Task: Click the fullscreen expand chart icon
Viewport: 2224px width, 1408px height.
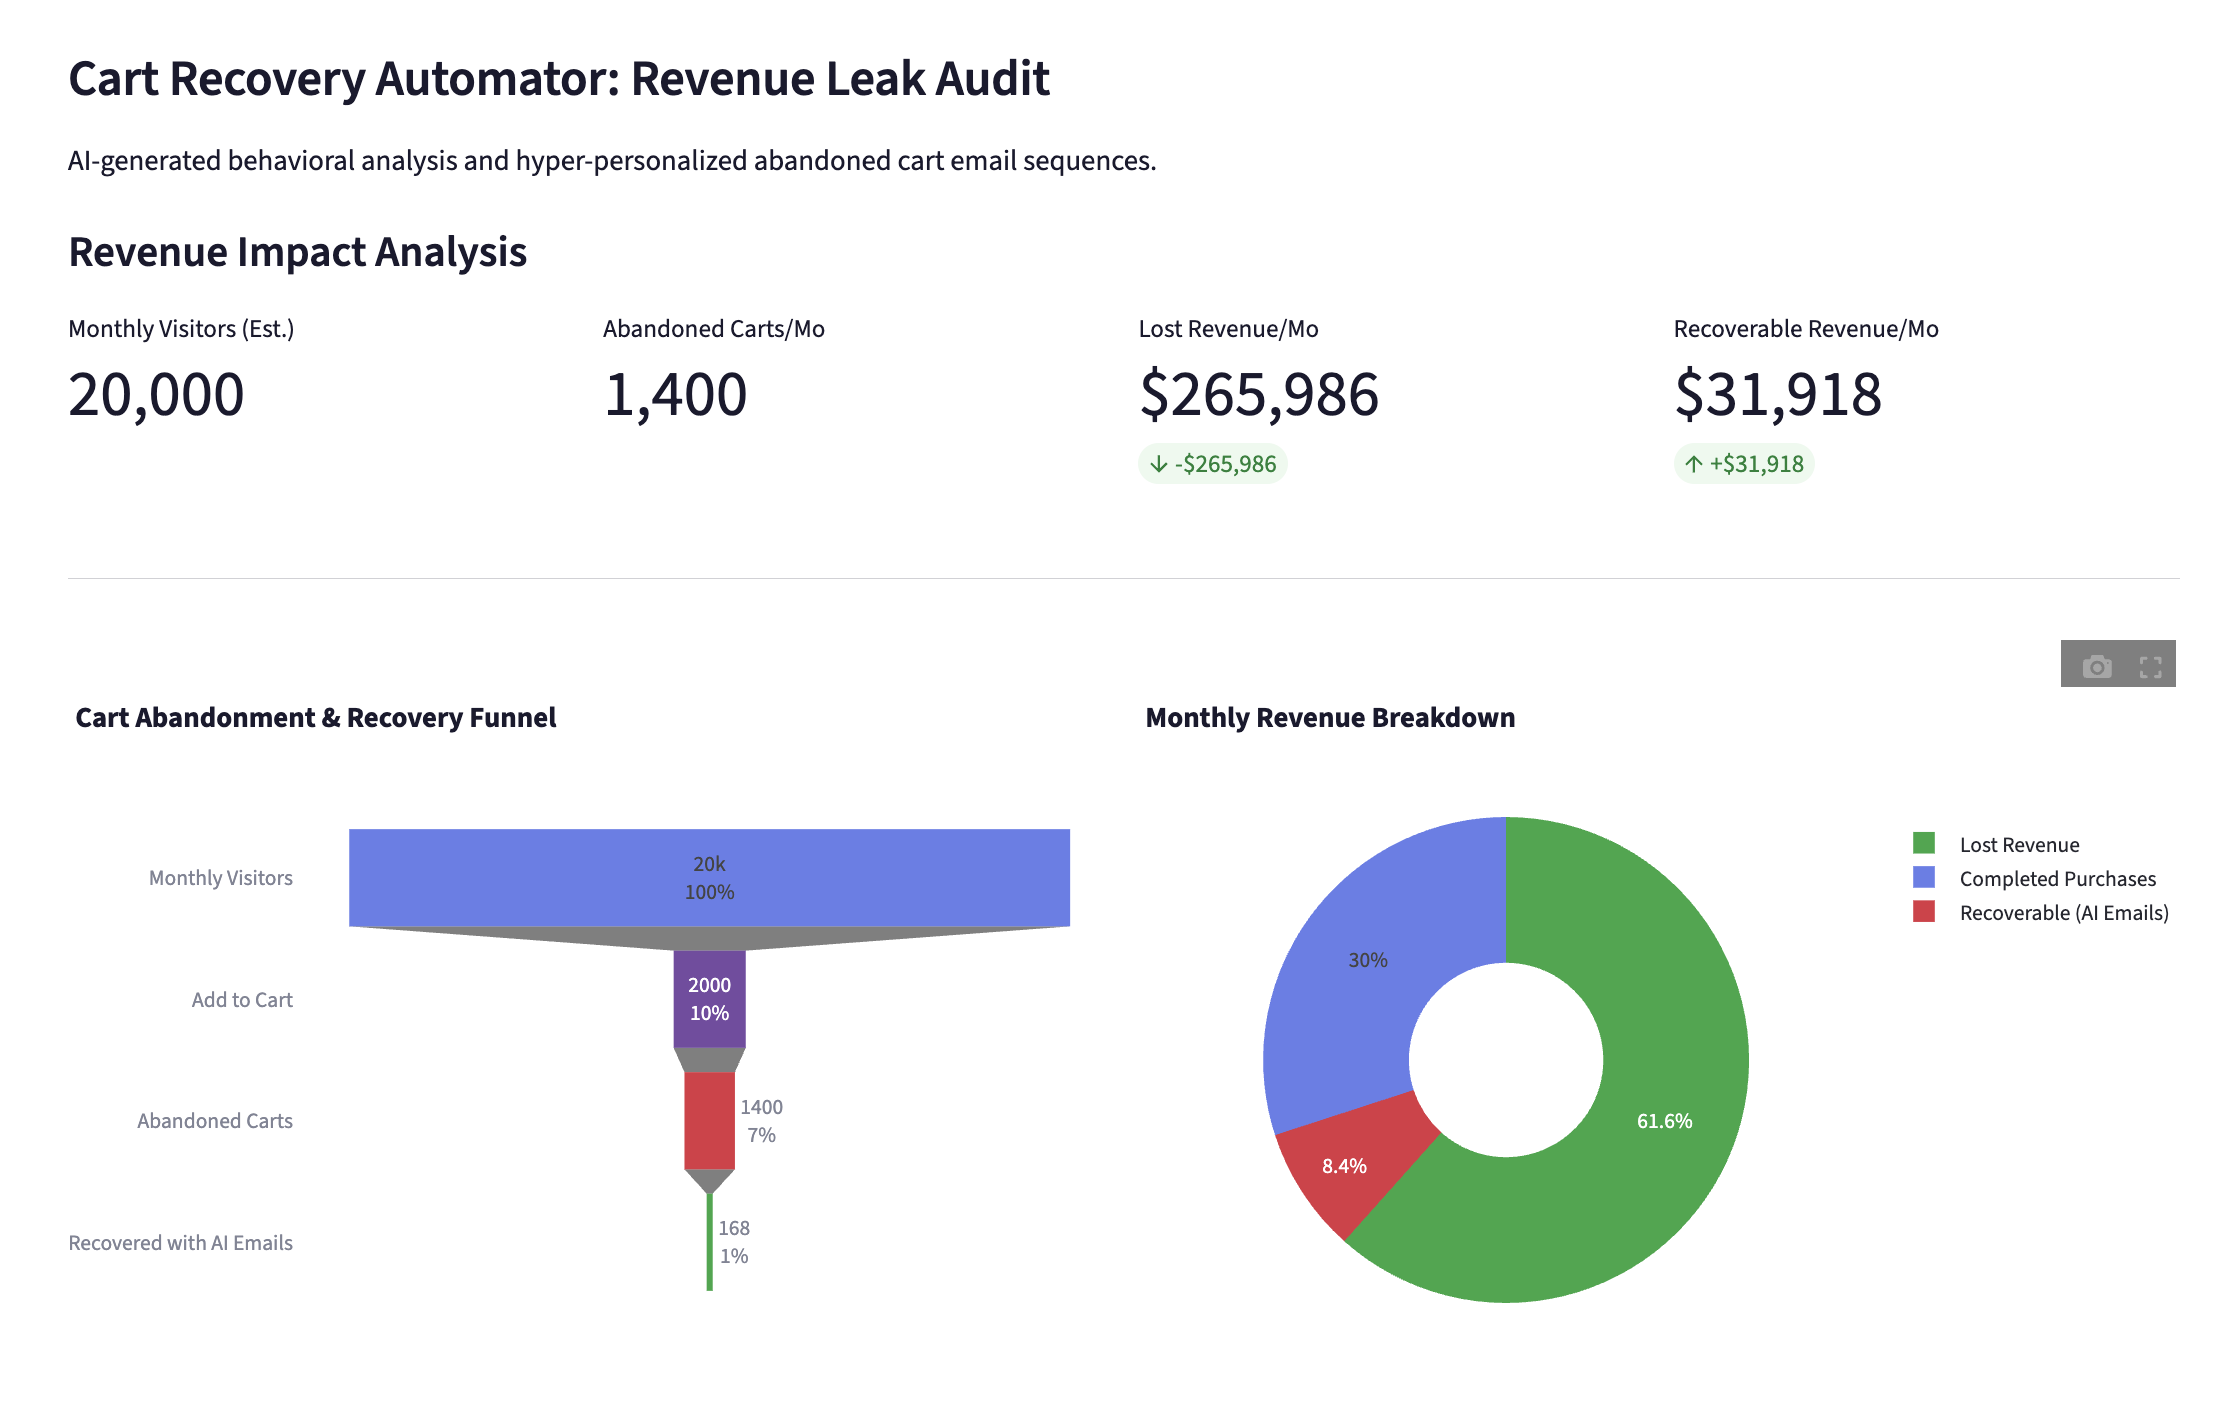Action: tap(2150, 667)
